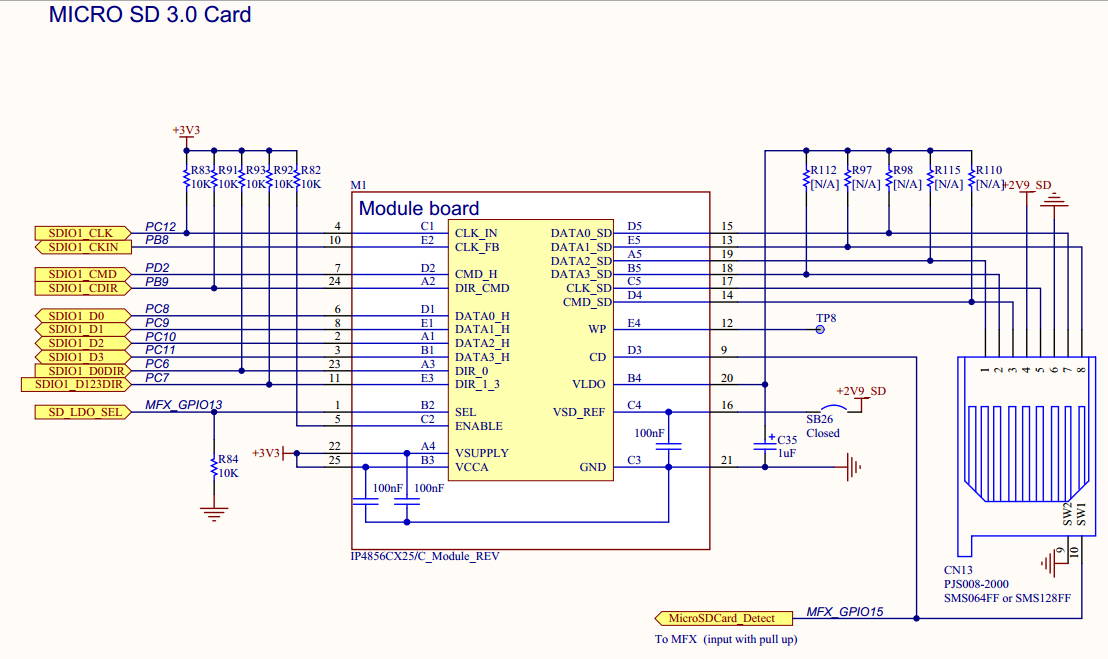
Task: Click the +3V3 power symbol above R83
Action: click(x=186, y=131)
